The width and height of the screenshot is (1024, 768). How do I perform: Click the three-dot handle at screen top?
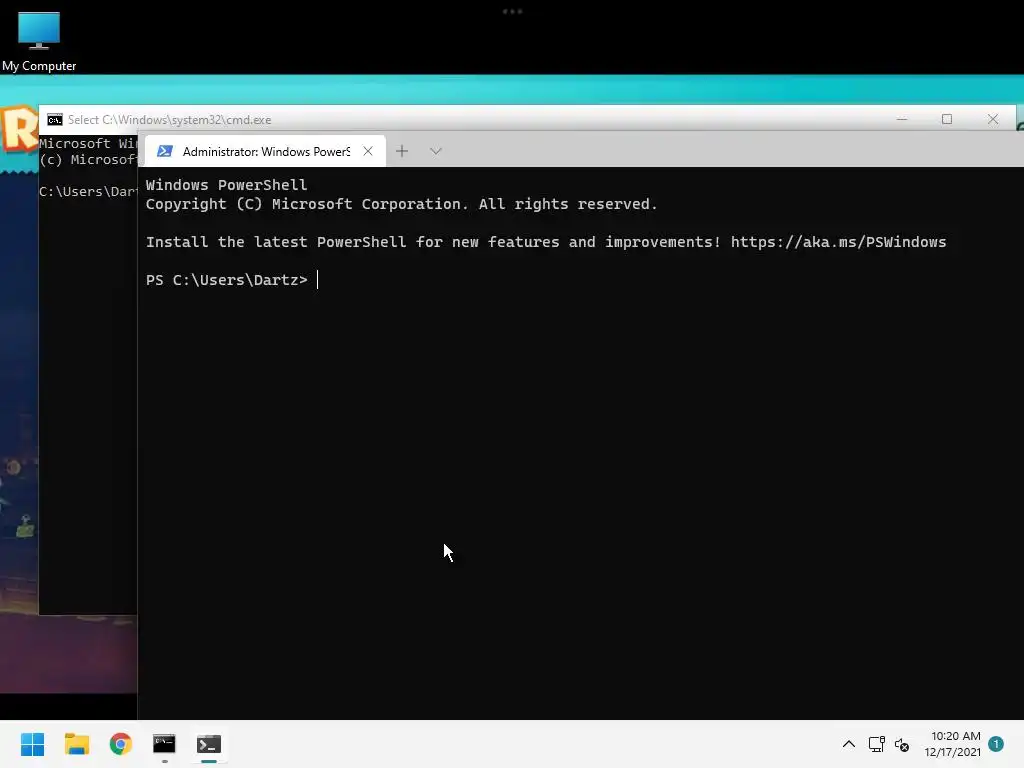click(513, 12)
